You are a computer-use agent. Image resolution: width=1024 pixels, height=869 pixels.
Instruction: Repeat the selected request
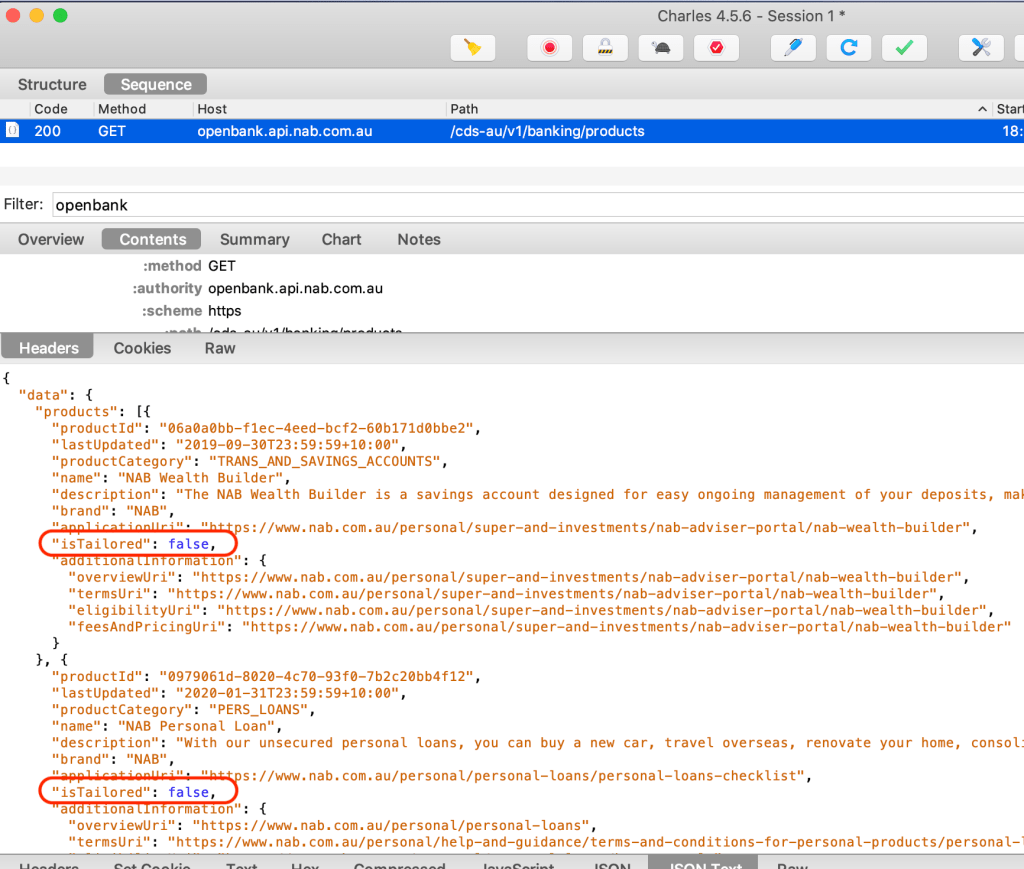(848, 47)
